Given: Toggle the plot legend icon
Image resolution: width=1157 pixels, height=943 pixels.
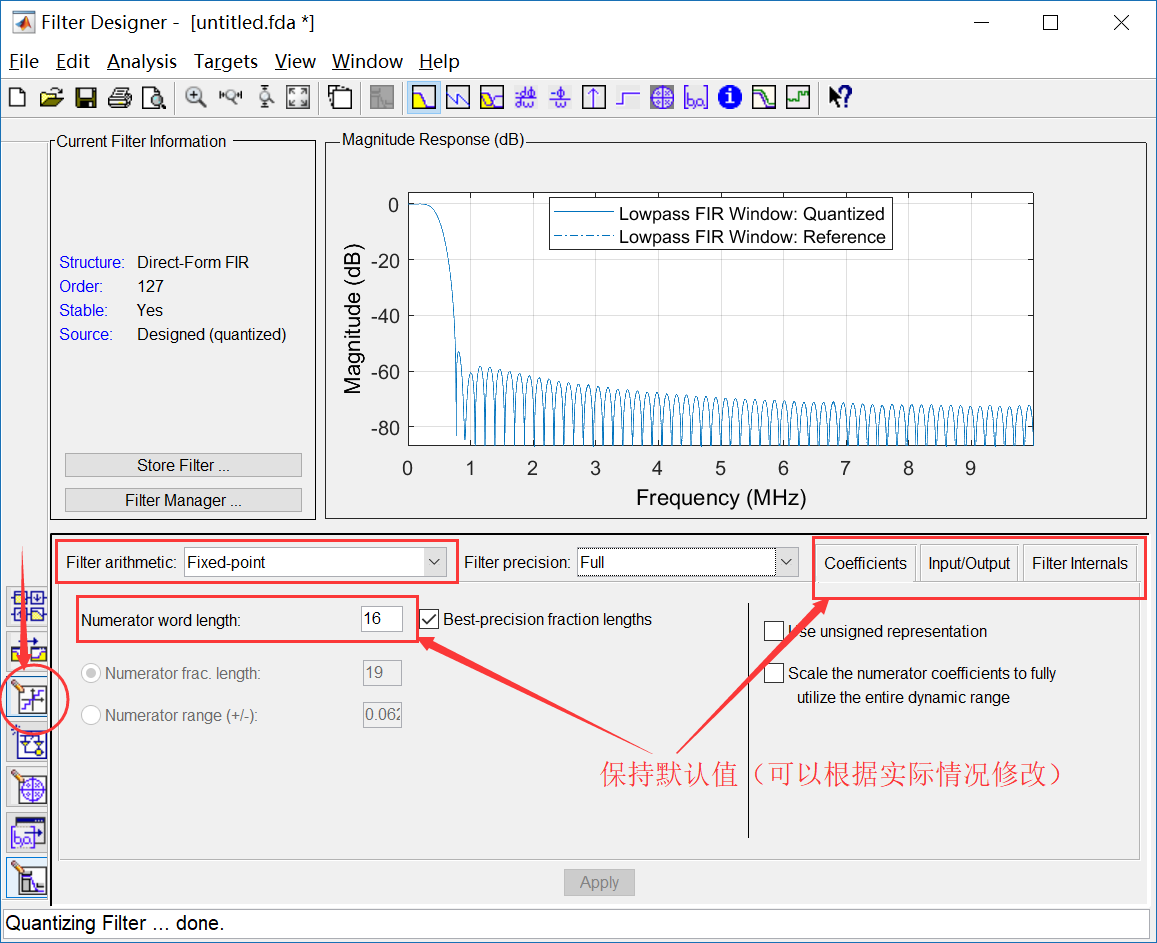Looking at the screenshot, I should 339,97.
